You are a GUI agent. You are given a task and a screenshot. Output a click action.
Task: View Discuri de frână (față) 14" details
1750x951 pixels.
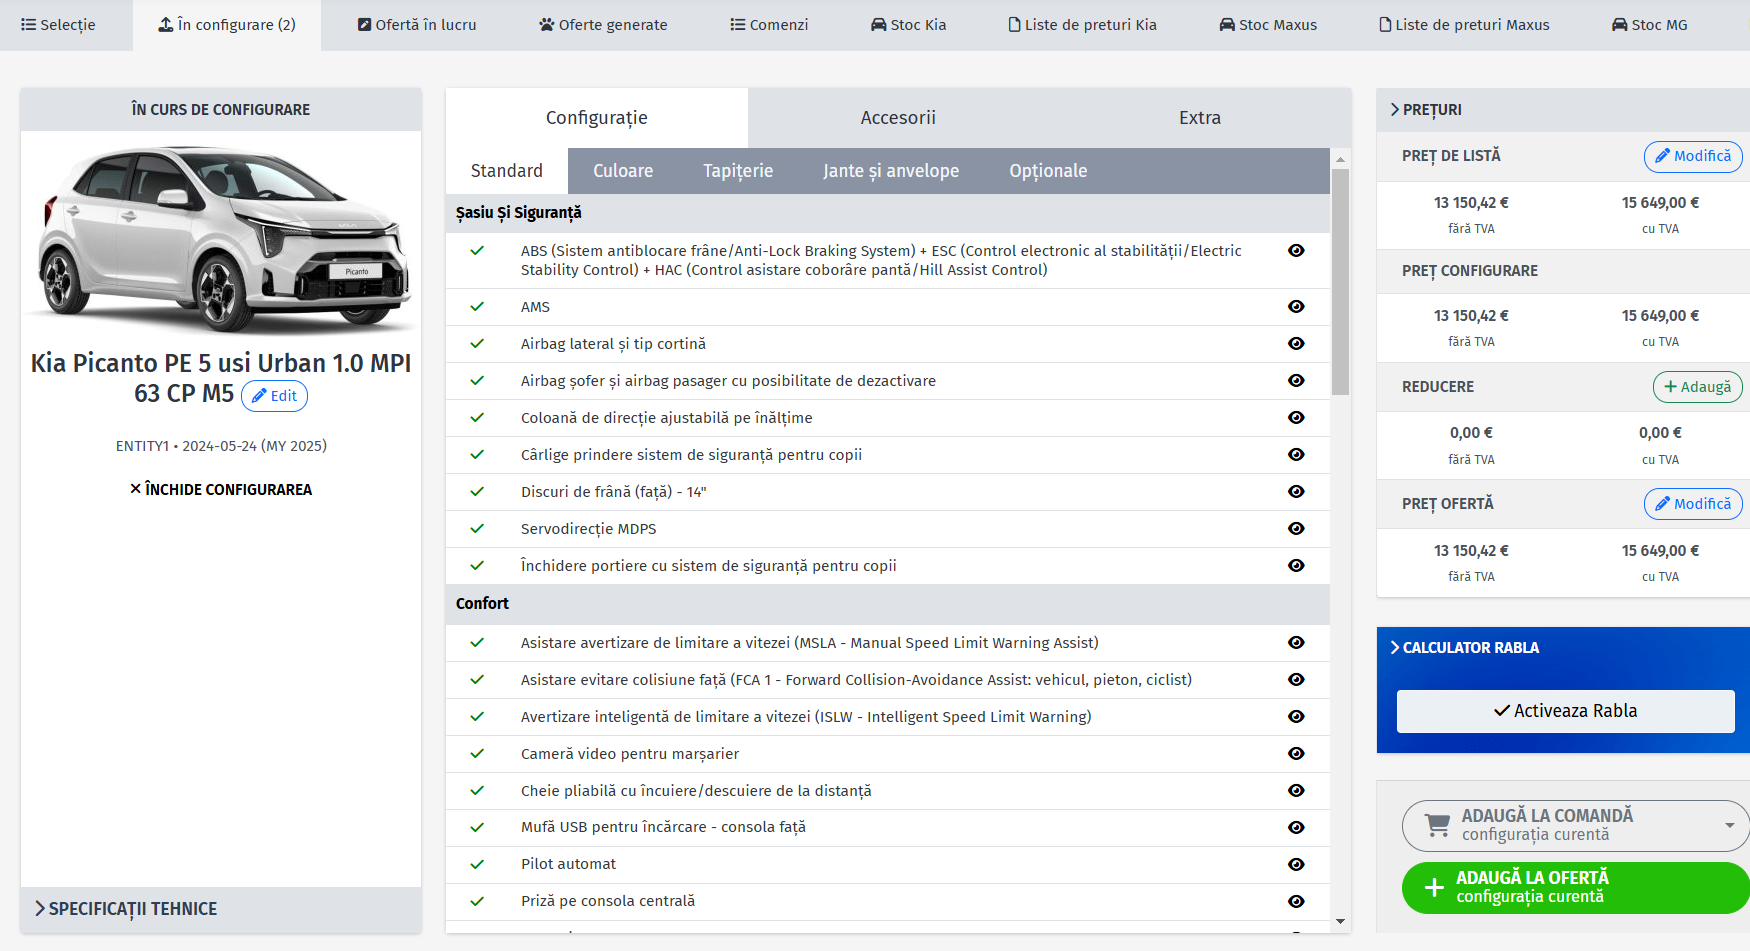tap(1296, 492)
